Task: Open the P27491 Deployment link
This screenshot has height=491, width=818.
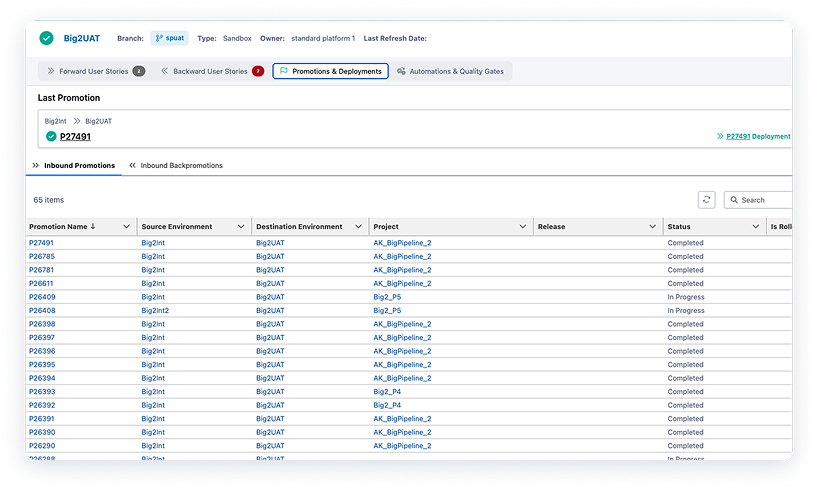Action: tap(754, 136)
